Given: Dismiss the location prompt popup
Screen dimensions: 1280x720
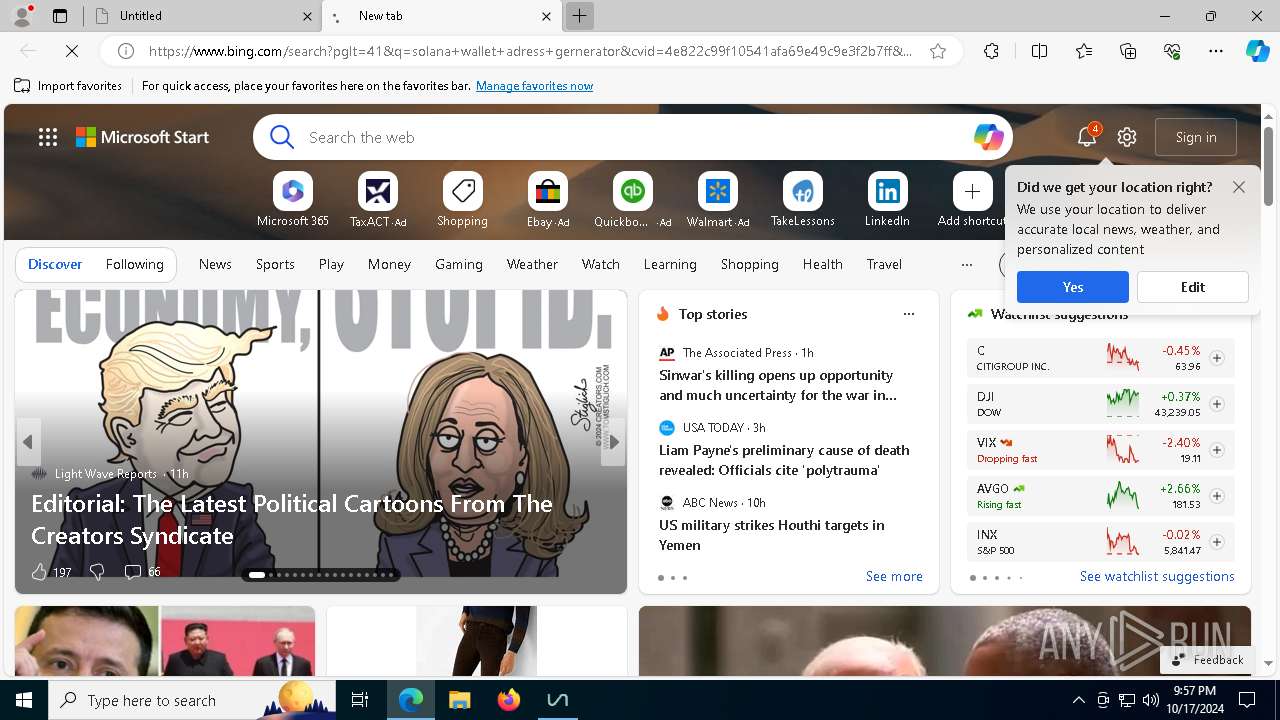Looking at the screenshot, I should [1239, 187].
